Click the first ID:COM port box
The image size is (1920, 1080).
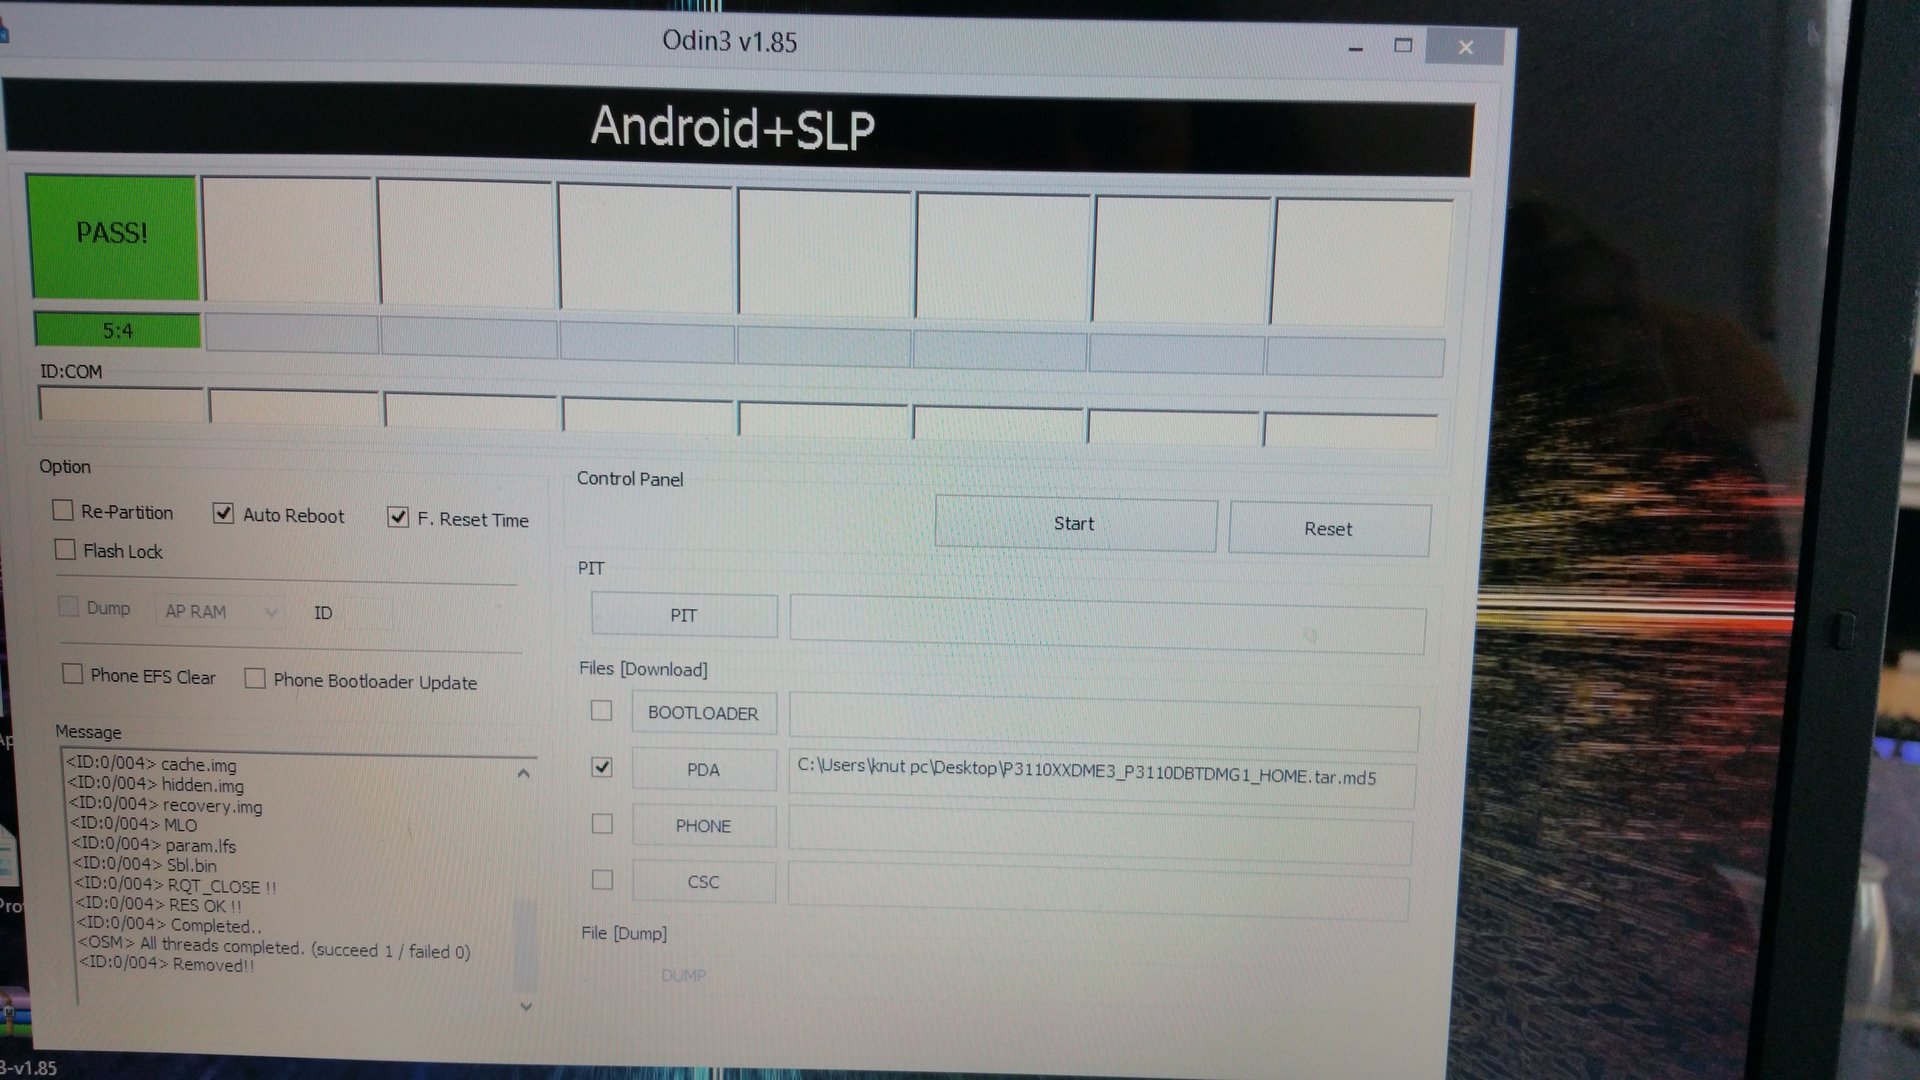(121, 404)
